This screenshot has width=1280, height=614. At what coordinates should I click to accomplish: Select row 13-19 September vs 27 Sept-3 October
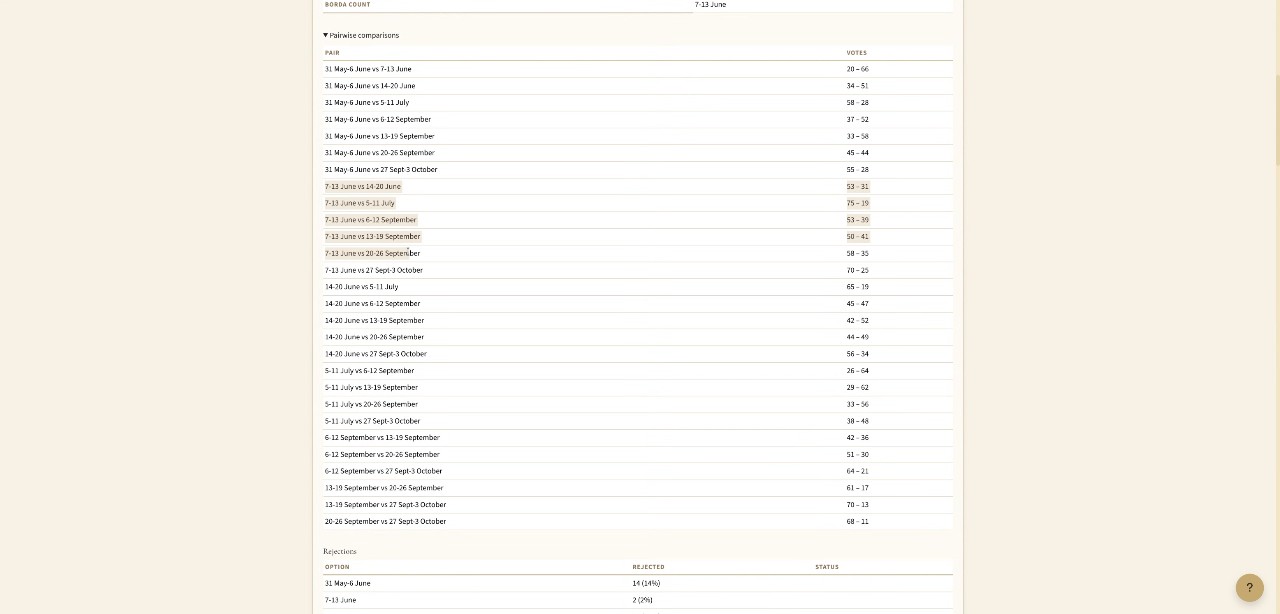[x=638, y=504]
